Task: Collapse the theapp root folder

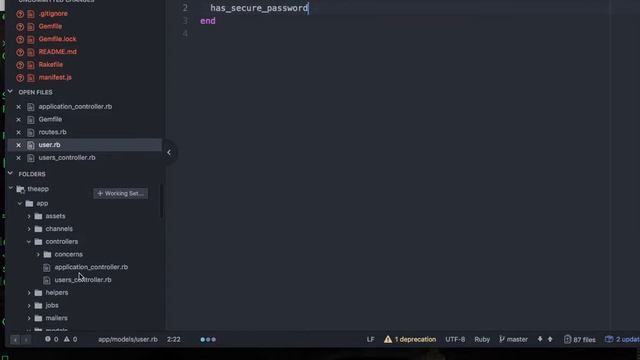Action: pyautogui.click(x=11, y=188)
